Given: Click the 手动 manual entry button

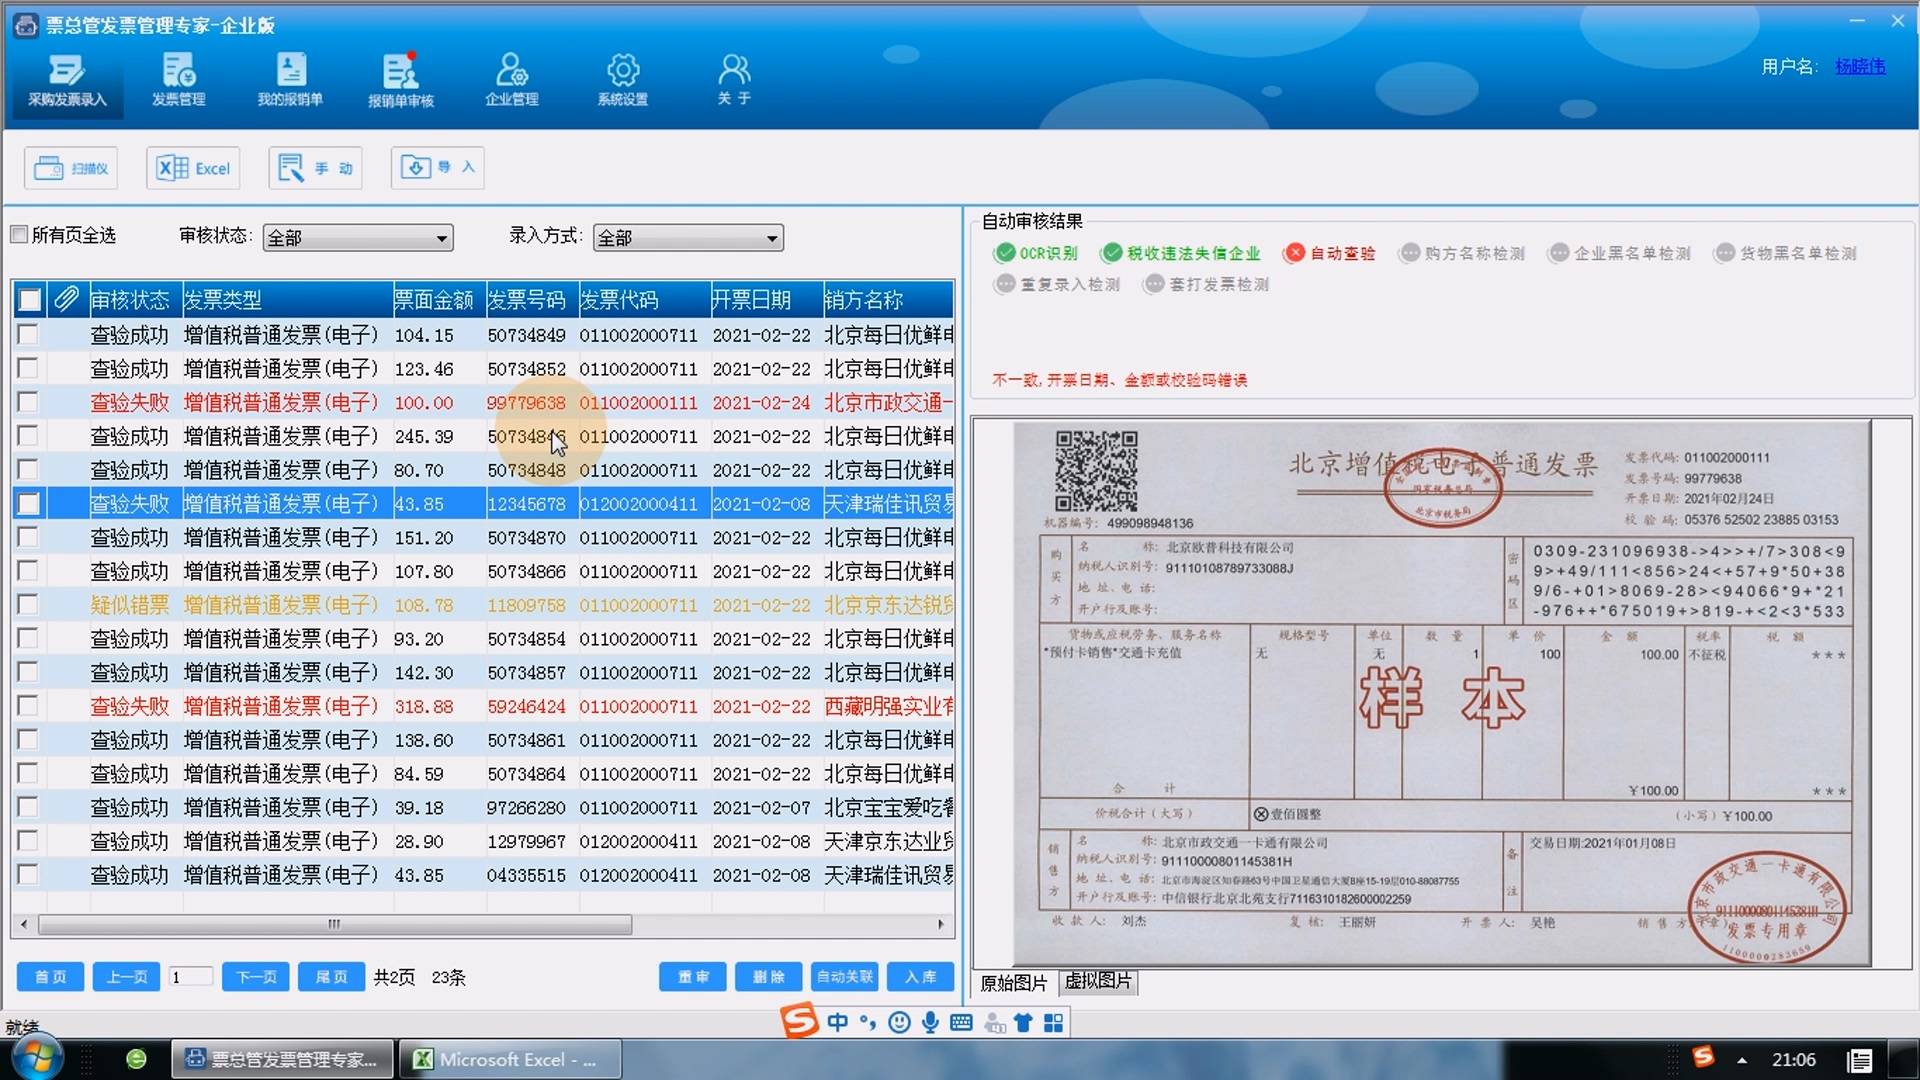Looking at the screenshot, I should [315, 168].
